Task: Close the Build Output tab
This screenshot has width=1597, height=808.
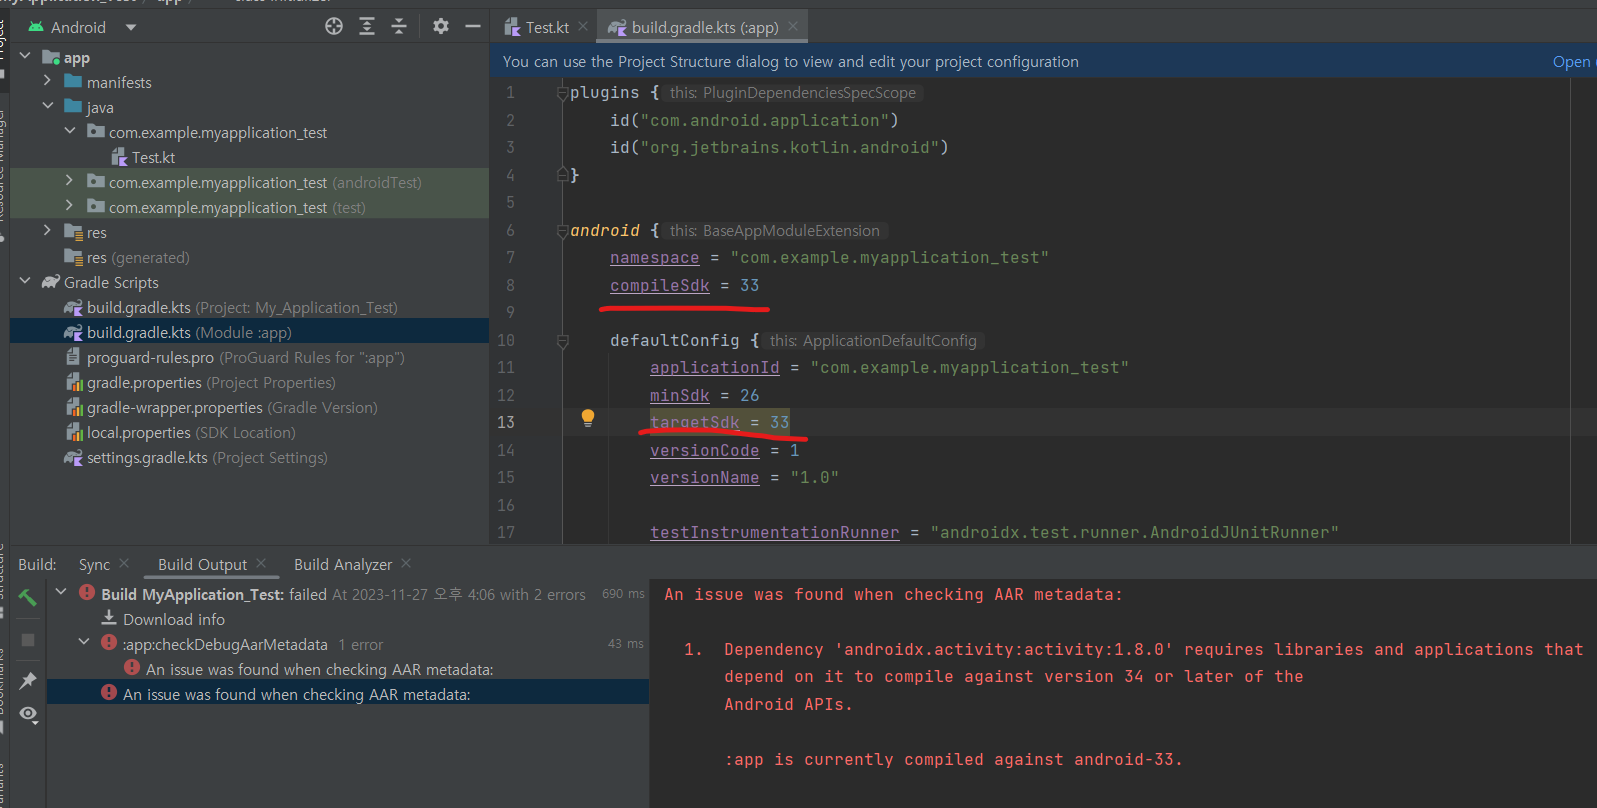Action: tap(261, 564)
